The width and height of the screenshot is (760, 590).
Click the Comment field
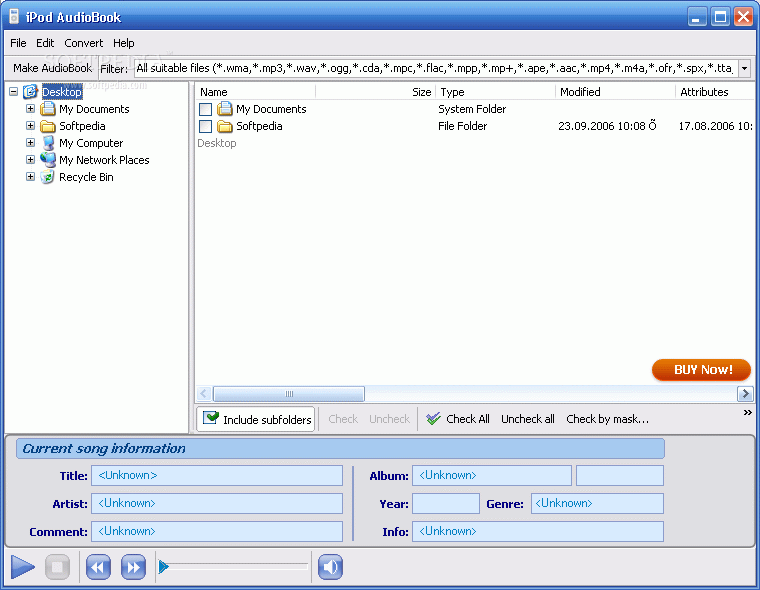point(217,531)
